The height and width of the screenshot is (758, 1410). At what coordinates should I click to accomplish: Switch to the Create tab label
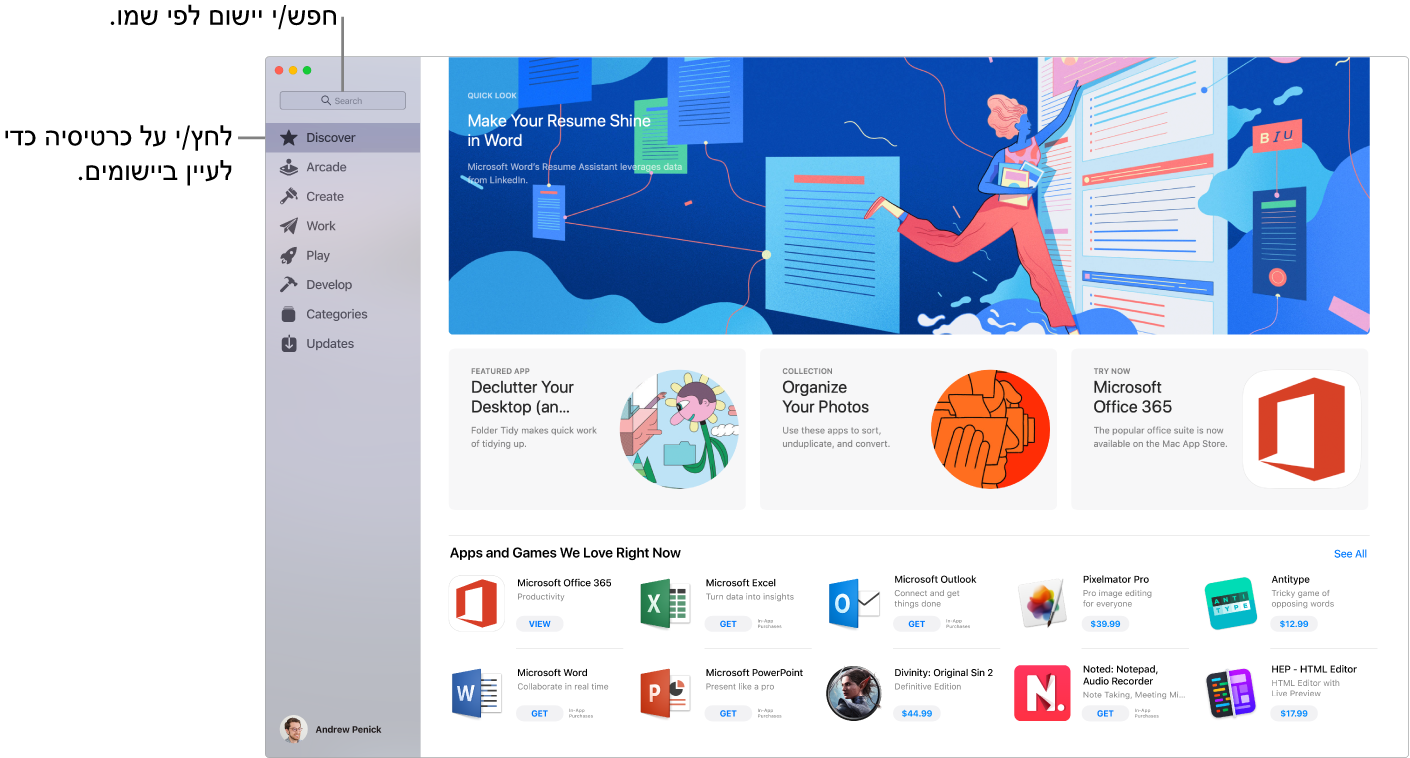(325, 196)
